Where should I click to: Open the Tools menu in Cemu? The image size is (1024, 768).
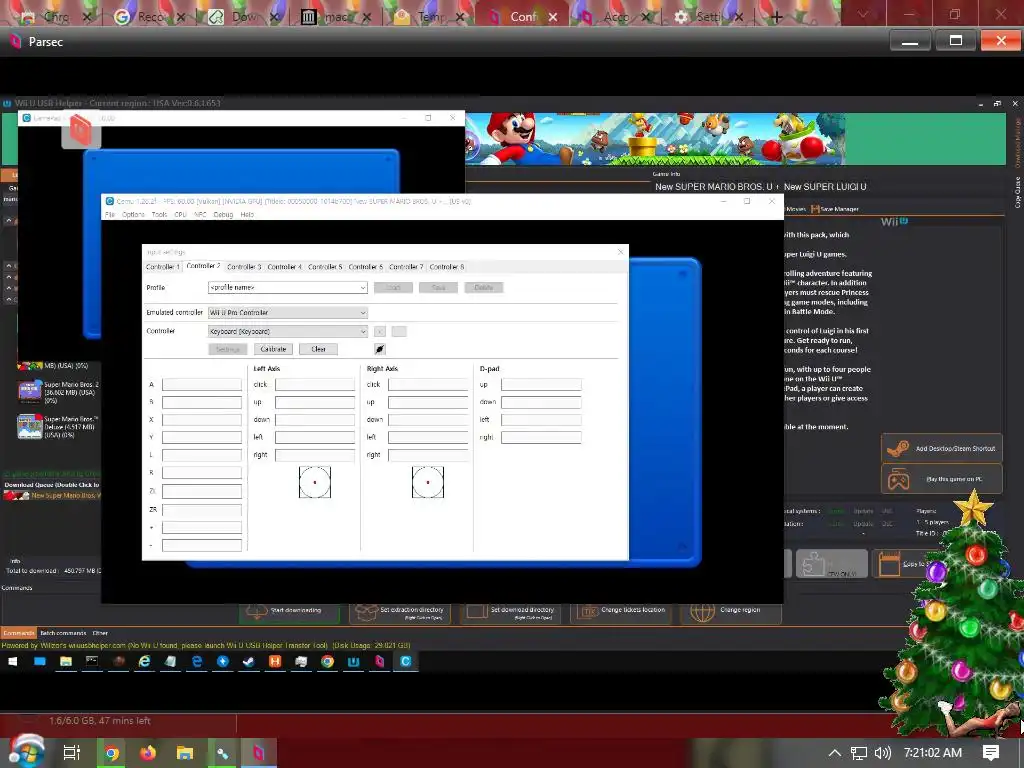pyautogui.click(x=159, y=214)
